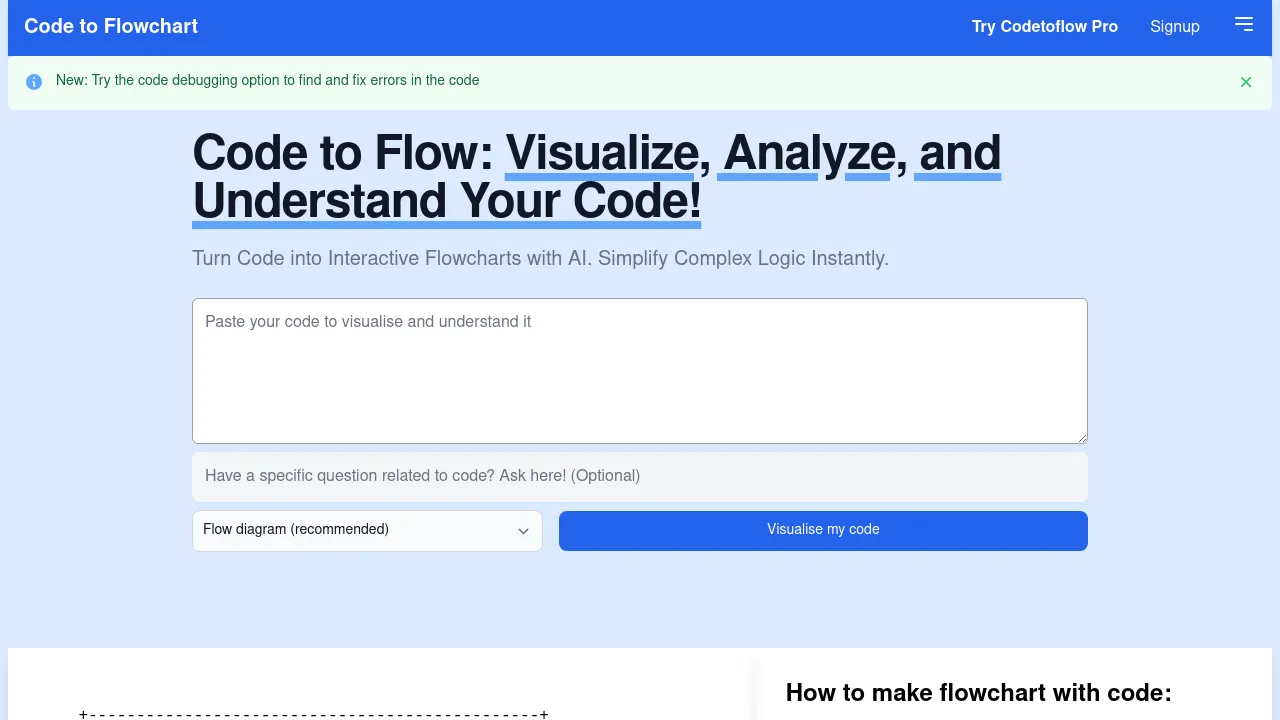
Task: Click the dropdown chevron next to Flow diagram
Action: (x=523, y=531)
